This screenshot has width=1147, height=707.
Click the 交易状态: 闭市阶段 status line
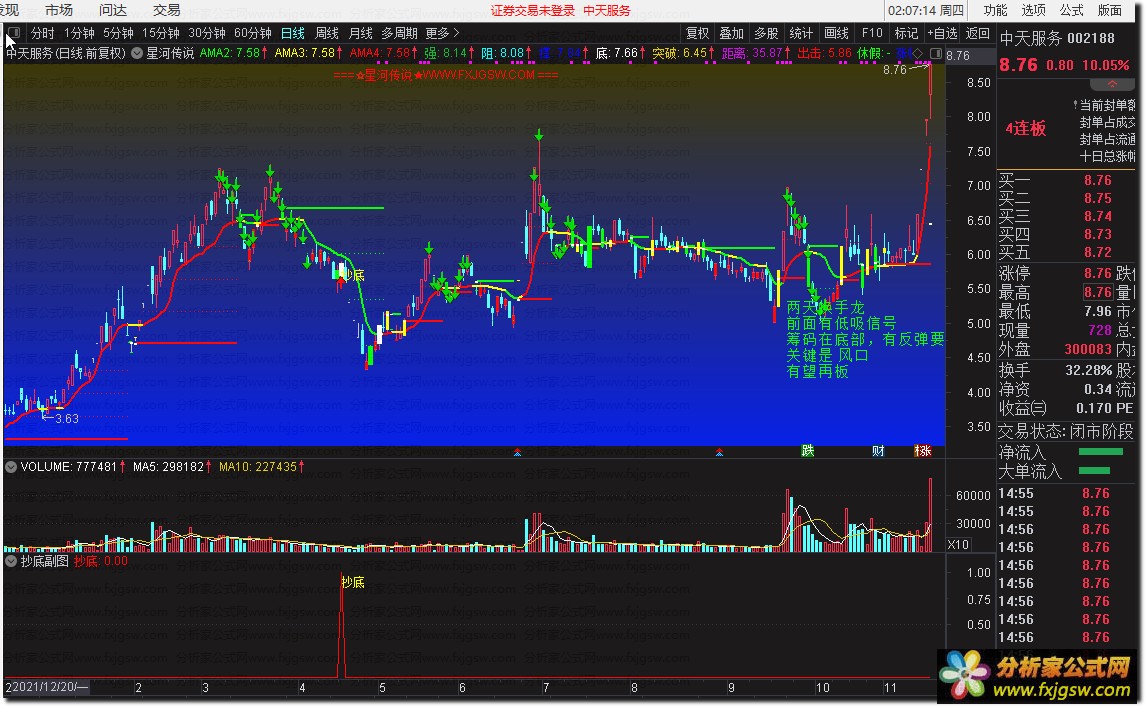tap(1066, 431)
